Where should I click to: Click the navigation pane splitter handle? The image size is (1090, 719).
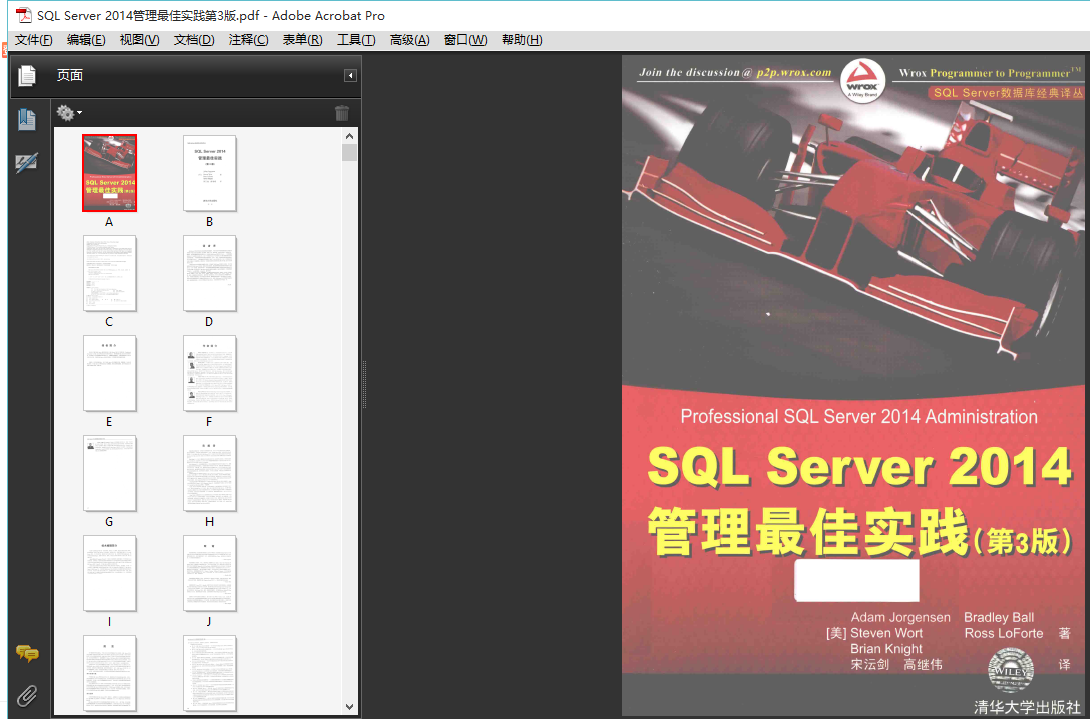(364, 384)
